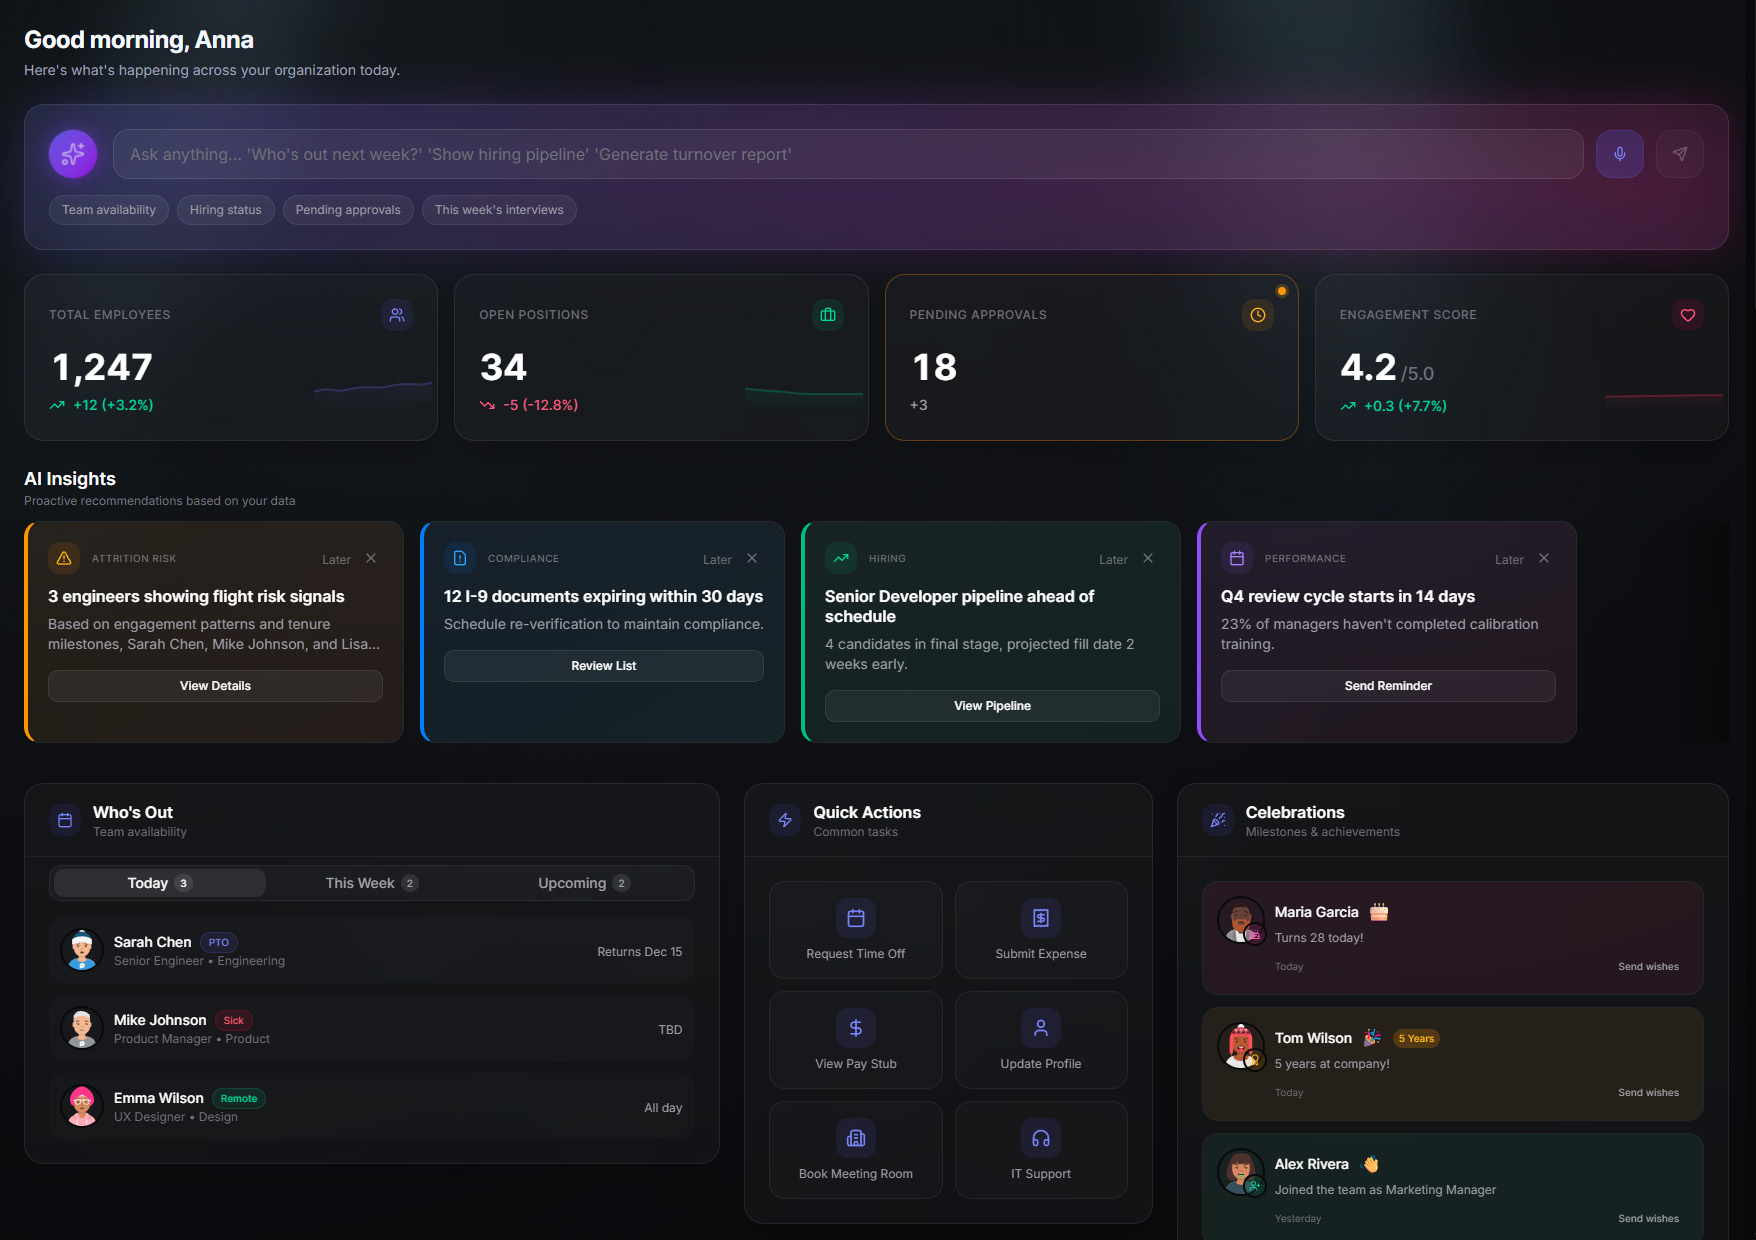
Task: Click the Team availability suggestion chip
Action: (109, 210)
